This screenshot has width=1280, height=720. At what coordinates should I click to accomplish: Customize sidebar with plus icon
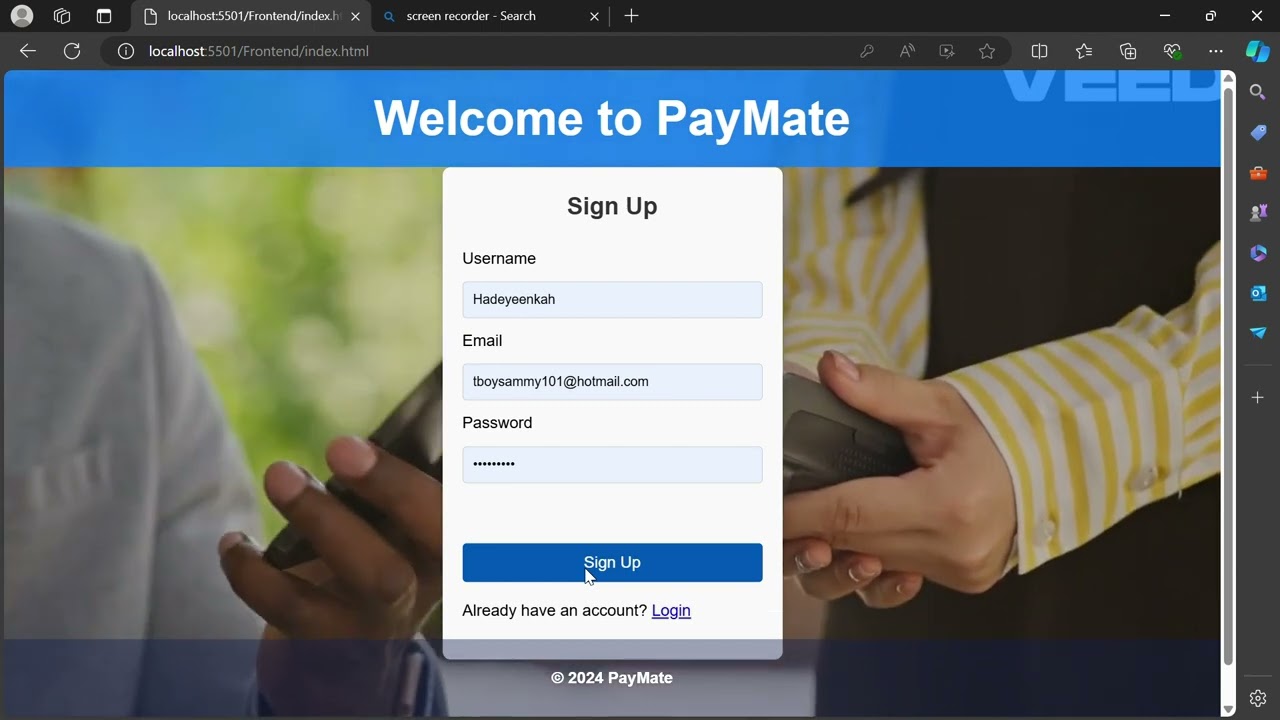click(x=1258, y=398)
